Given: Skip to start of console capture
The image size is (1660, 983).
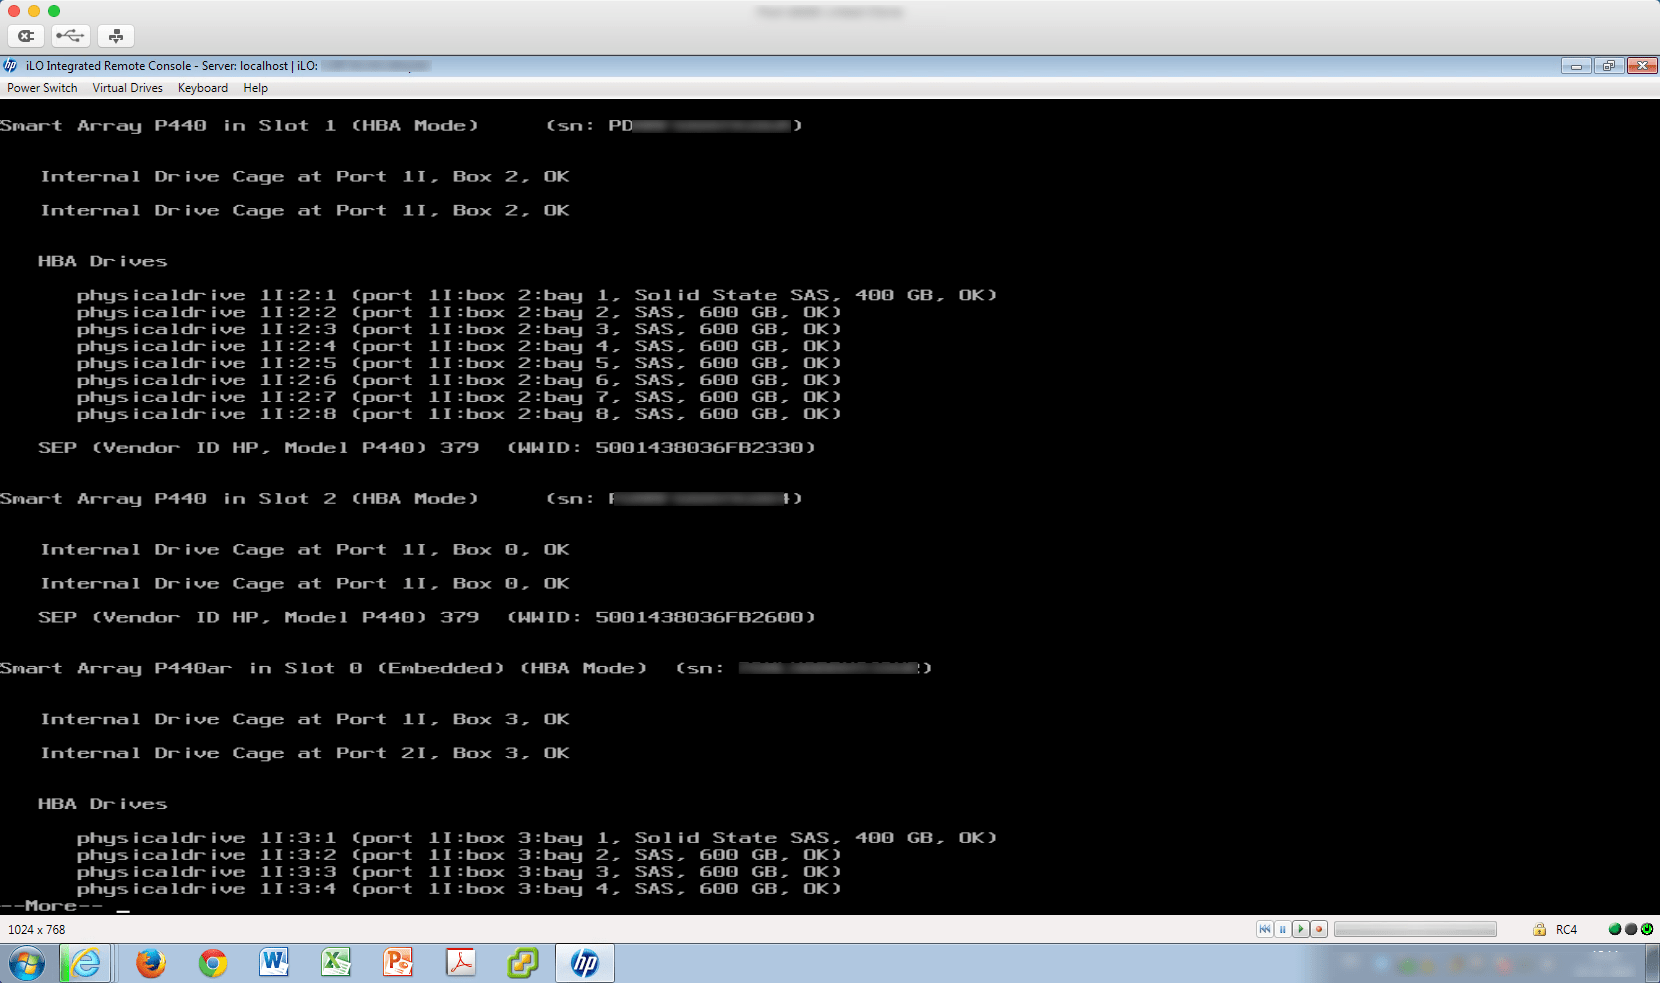Looking at the screenshot, I should [x=1265, y=930].
